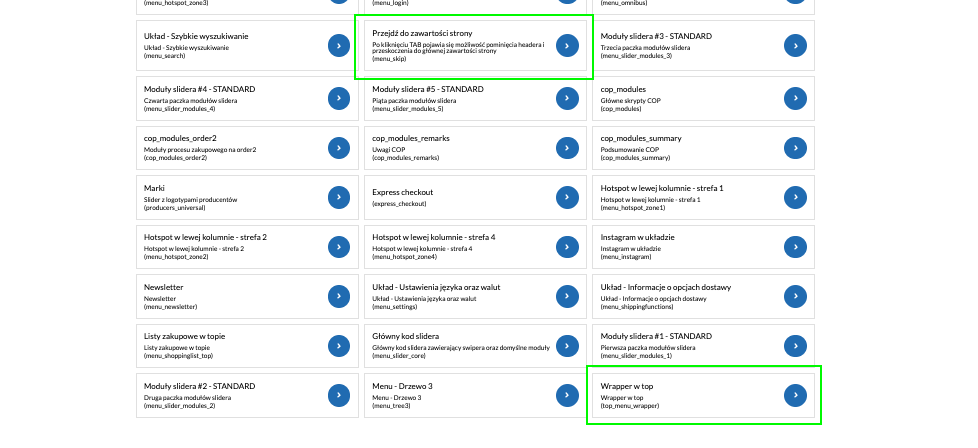Screen dimensions: 978x448
Task: Click arrow for Ustawienia języka oraz walut
Action: tap(567, 296)
